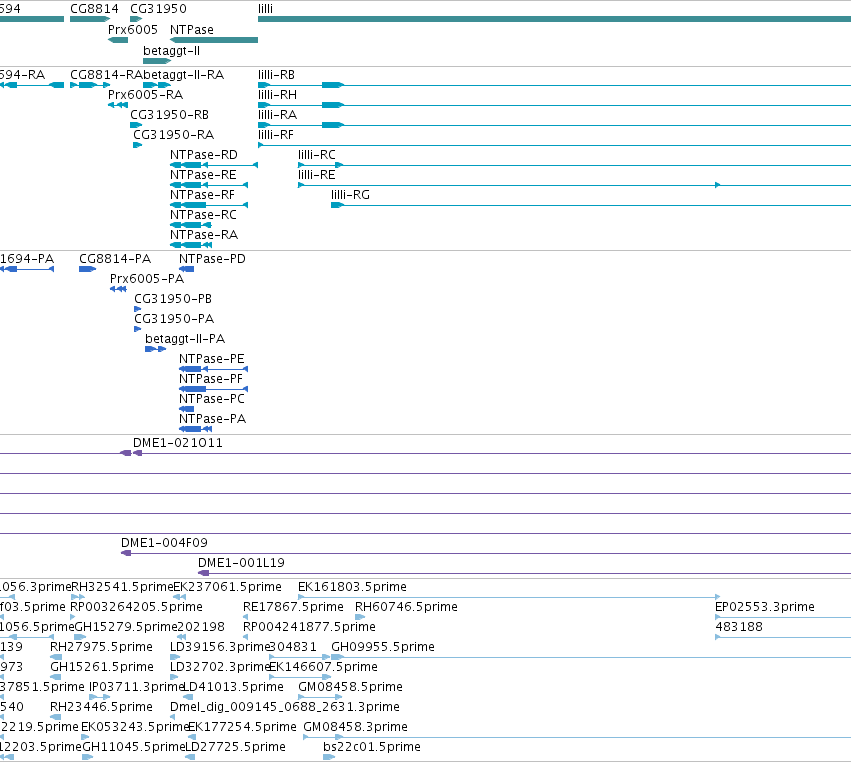The width and height of the screenshot is (851, 762).
Task: Click the lilli-RG transcript label
Action: tap(350, 195)
